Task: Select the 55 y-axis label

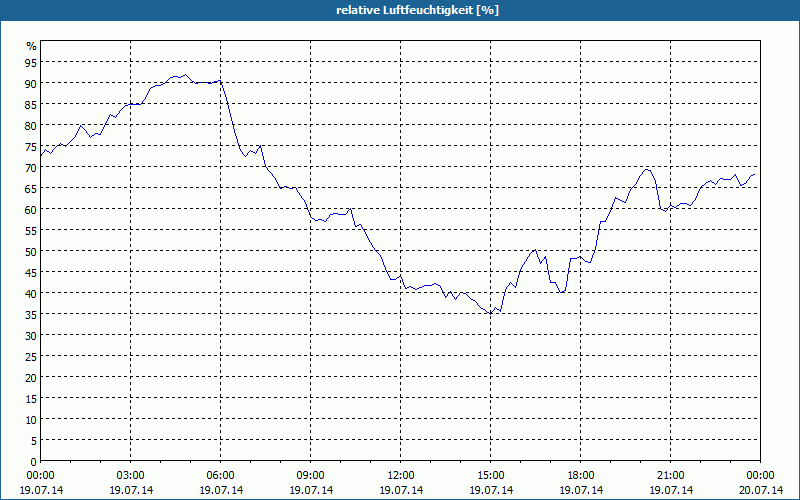Action: tap(31, 231)
